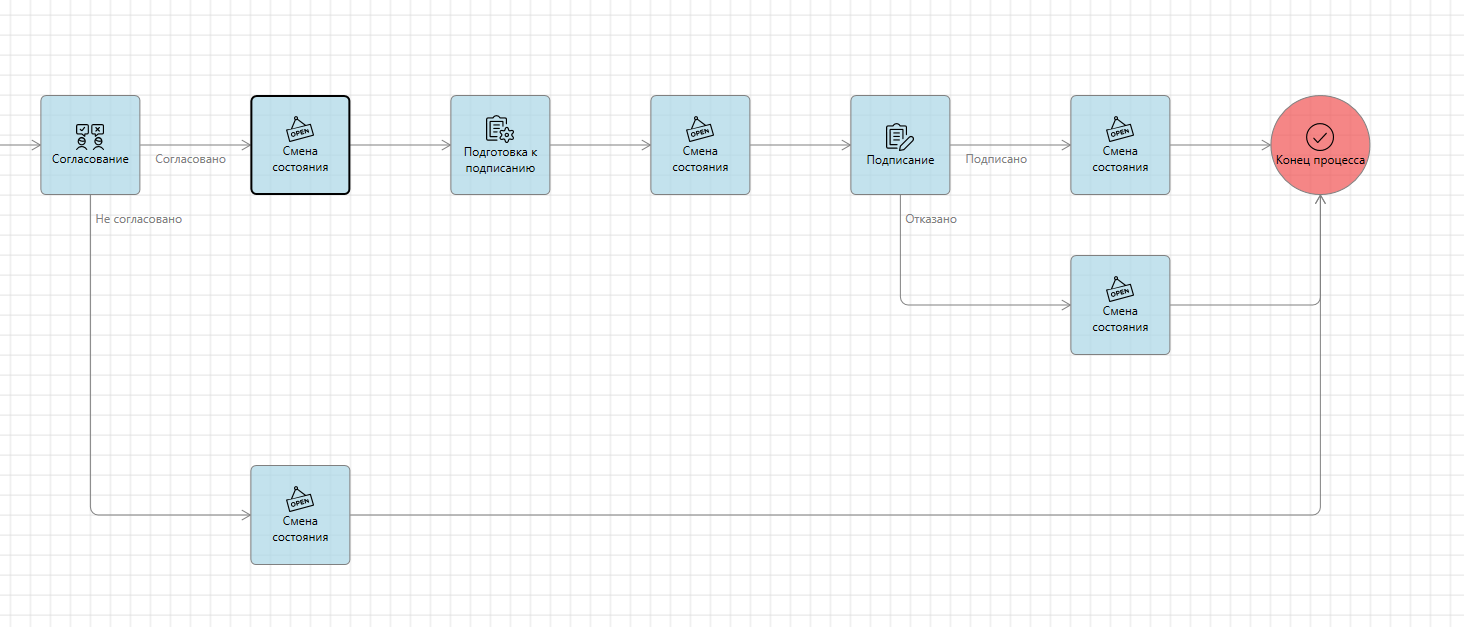Select the "Не согласовано" transition label
1464x627 pixels.
[x=138, y=219]
